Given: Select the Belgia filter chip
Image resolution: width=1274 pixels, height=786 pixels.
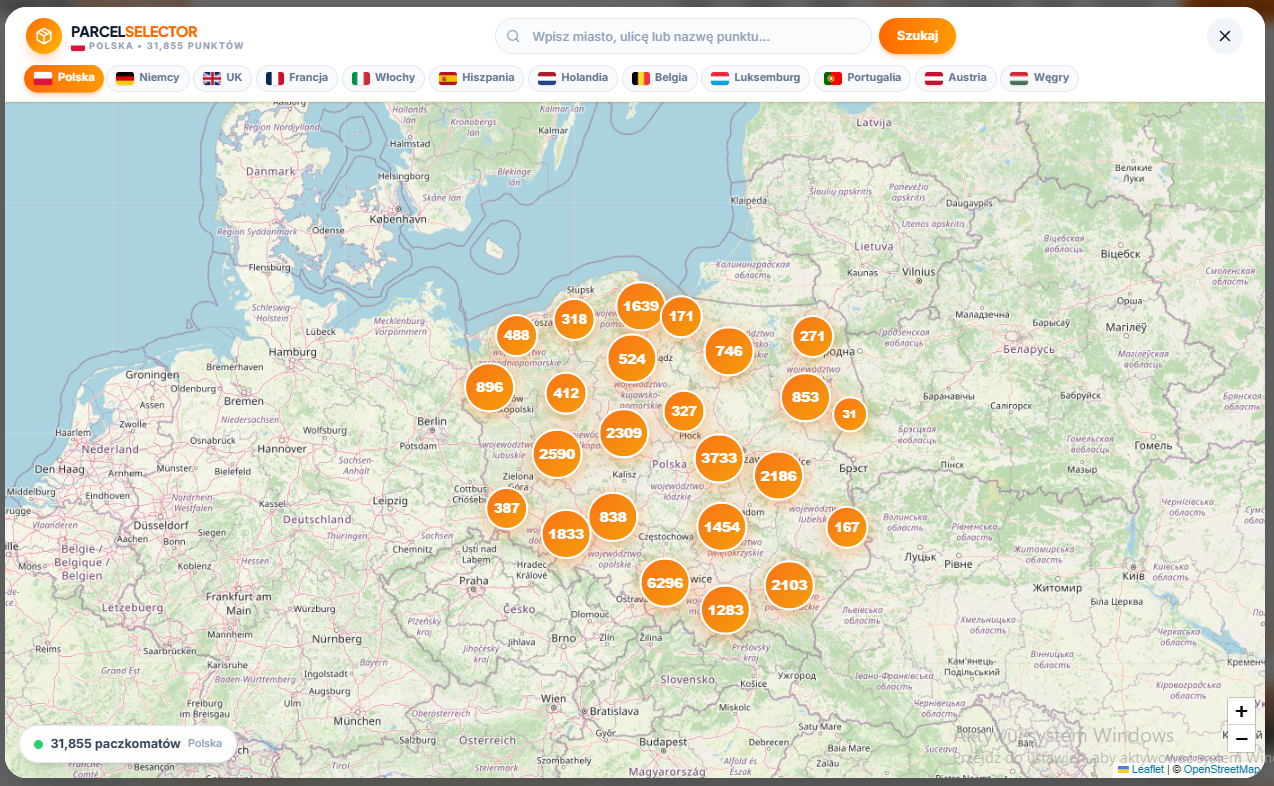Looking at the screenshot, I should [659, 77].
